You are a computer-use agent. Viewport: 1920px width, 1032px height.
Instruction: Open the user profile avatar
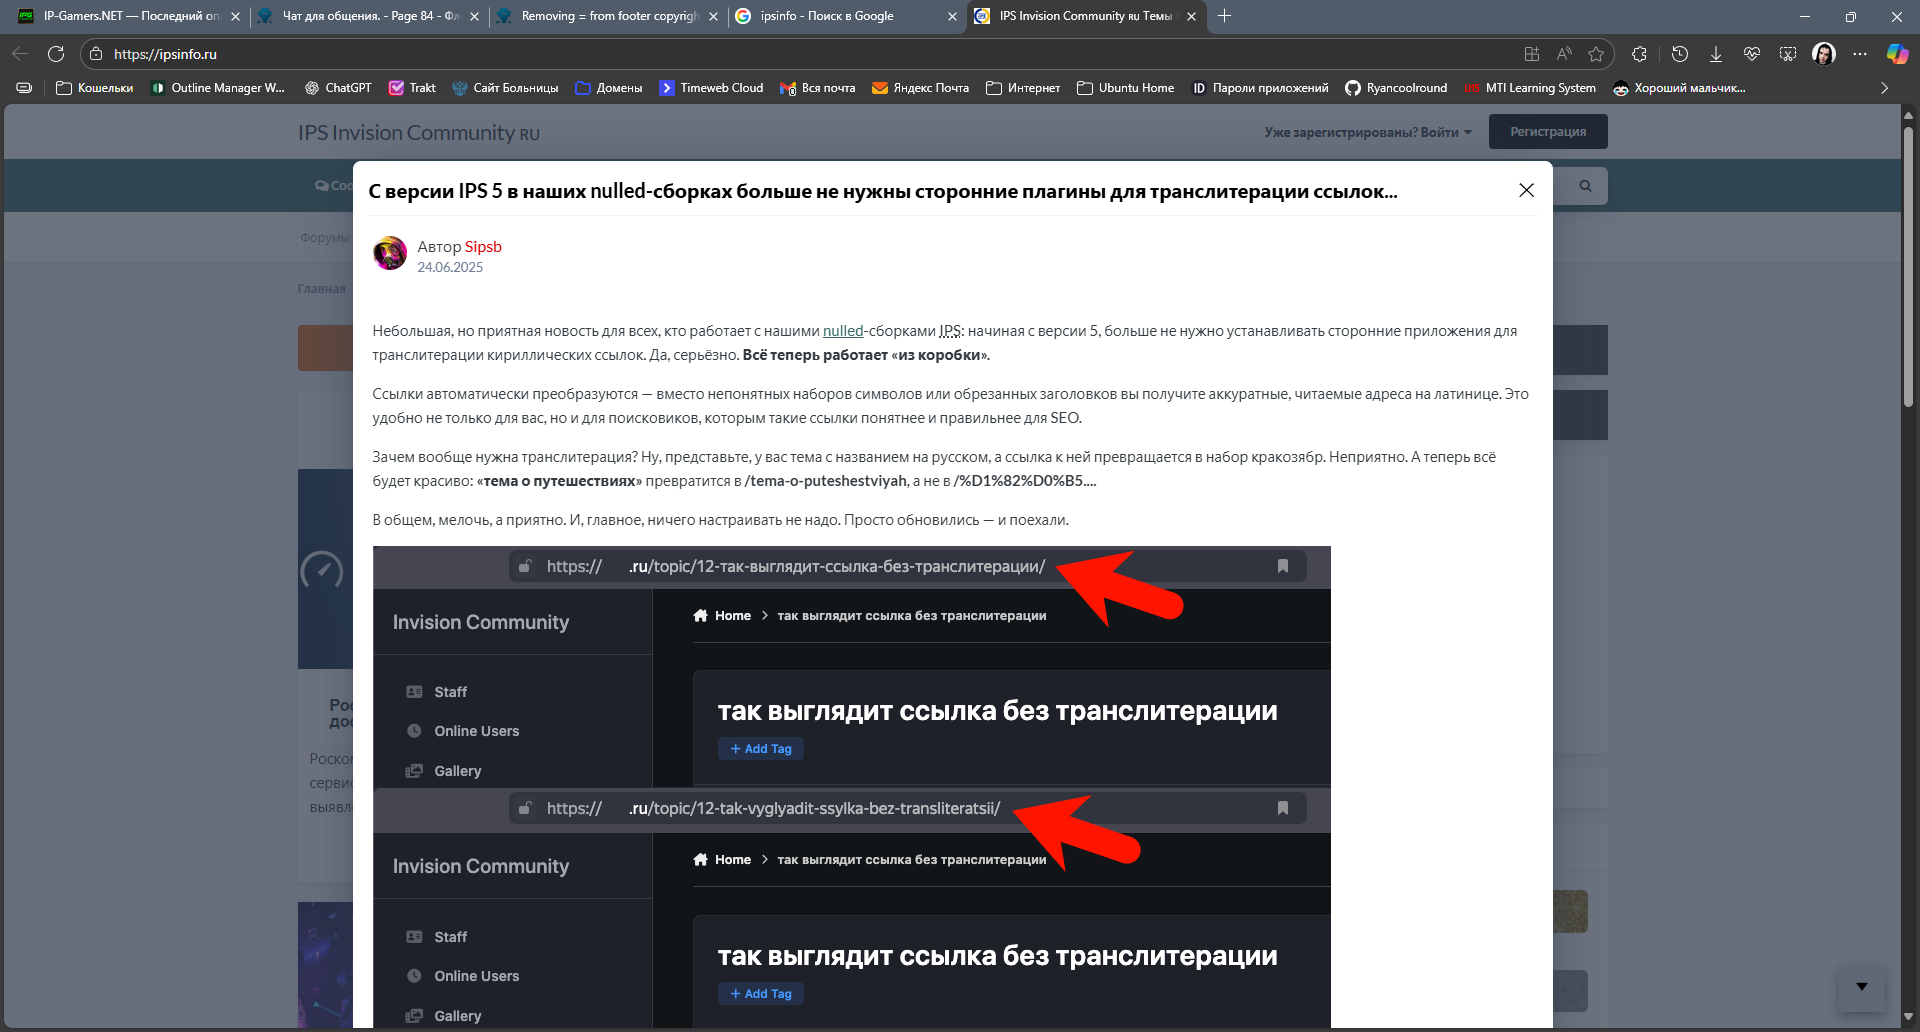pos(1824,54)
